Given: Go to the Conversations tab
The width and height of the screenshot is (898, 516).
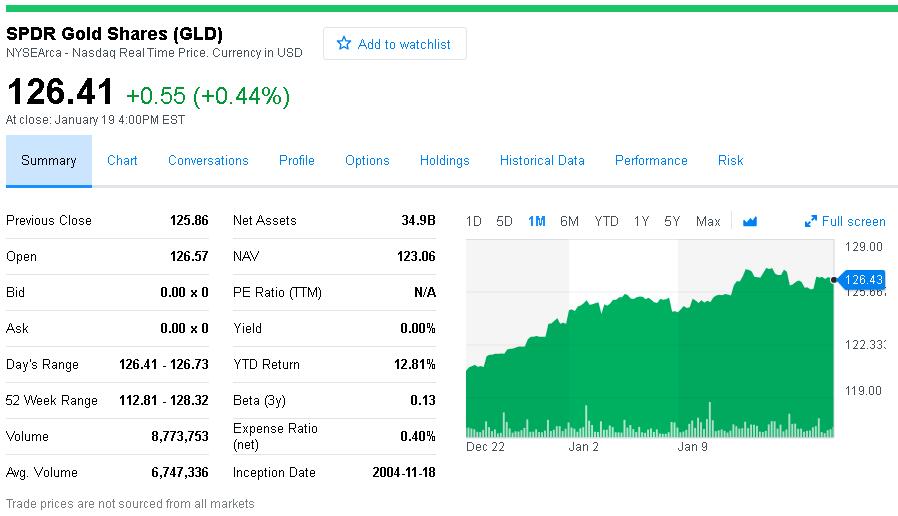Looking at the screenshot, I should (208, 161).
